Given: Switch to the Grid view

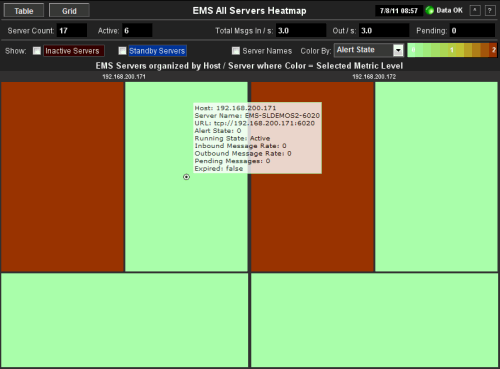Looking at the screenshot, I should (x=69, y=10).
